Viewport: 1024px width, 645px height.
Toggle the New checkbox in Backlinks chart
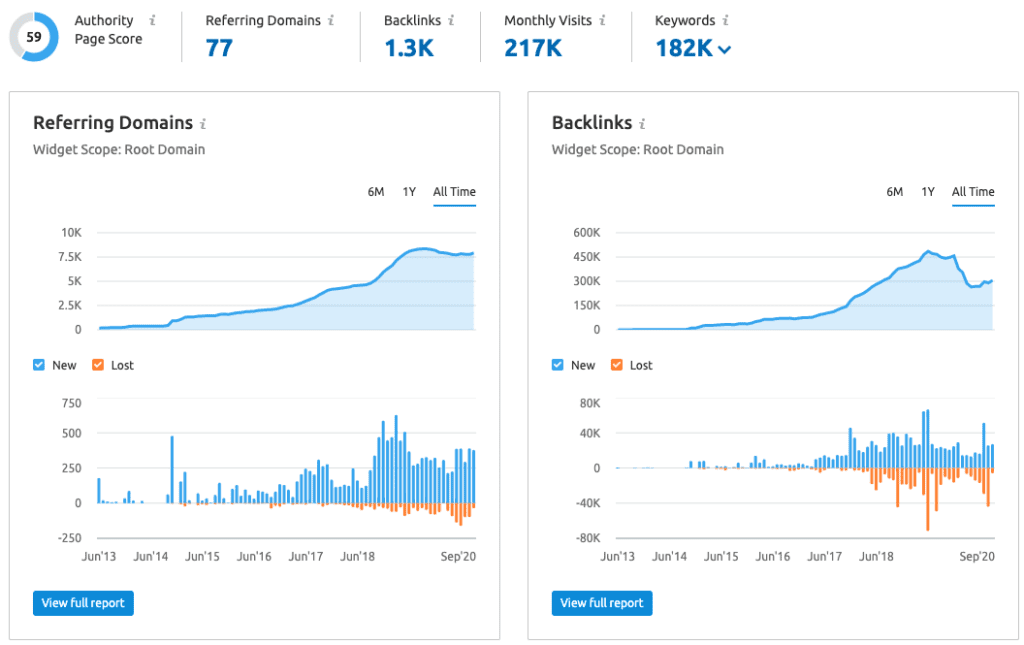[557, 365]
